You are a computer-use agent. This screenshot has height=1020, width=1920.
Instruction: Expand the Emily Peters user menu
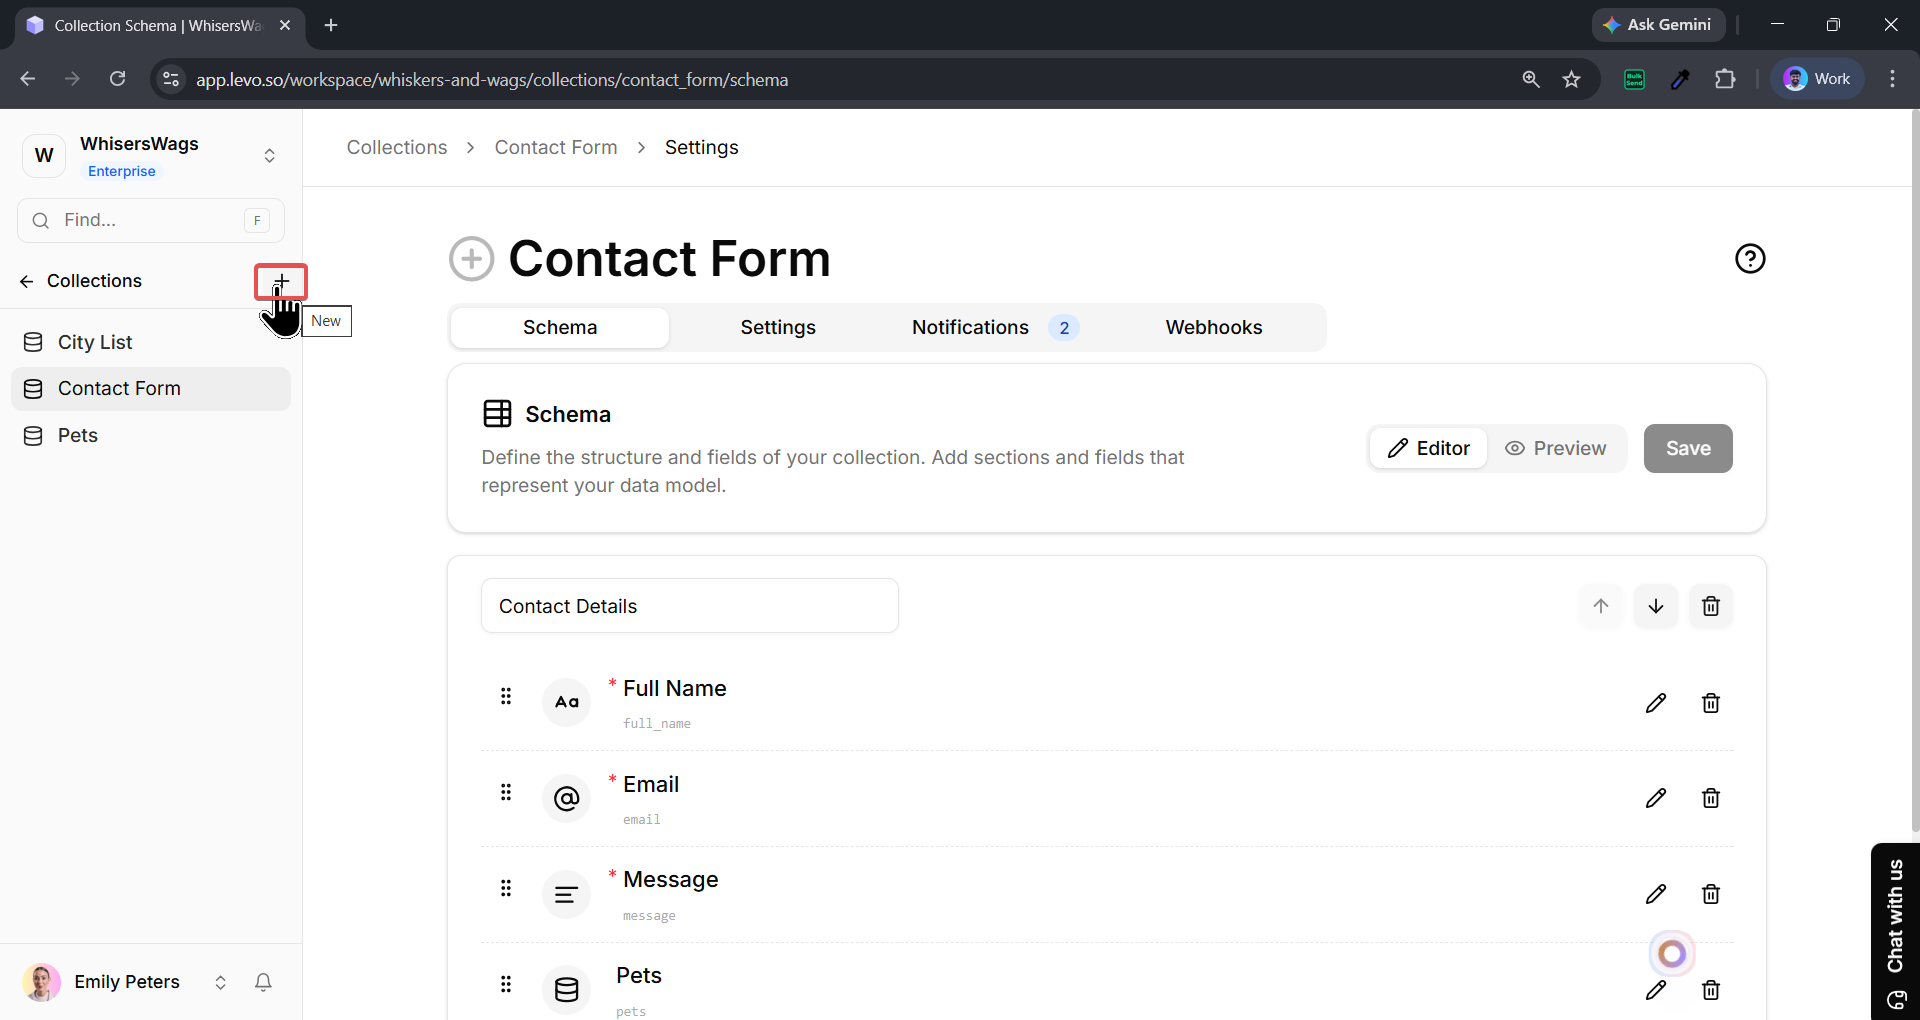(220, 982)
